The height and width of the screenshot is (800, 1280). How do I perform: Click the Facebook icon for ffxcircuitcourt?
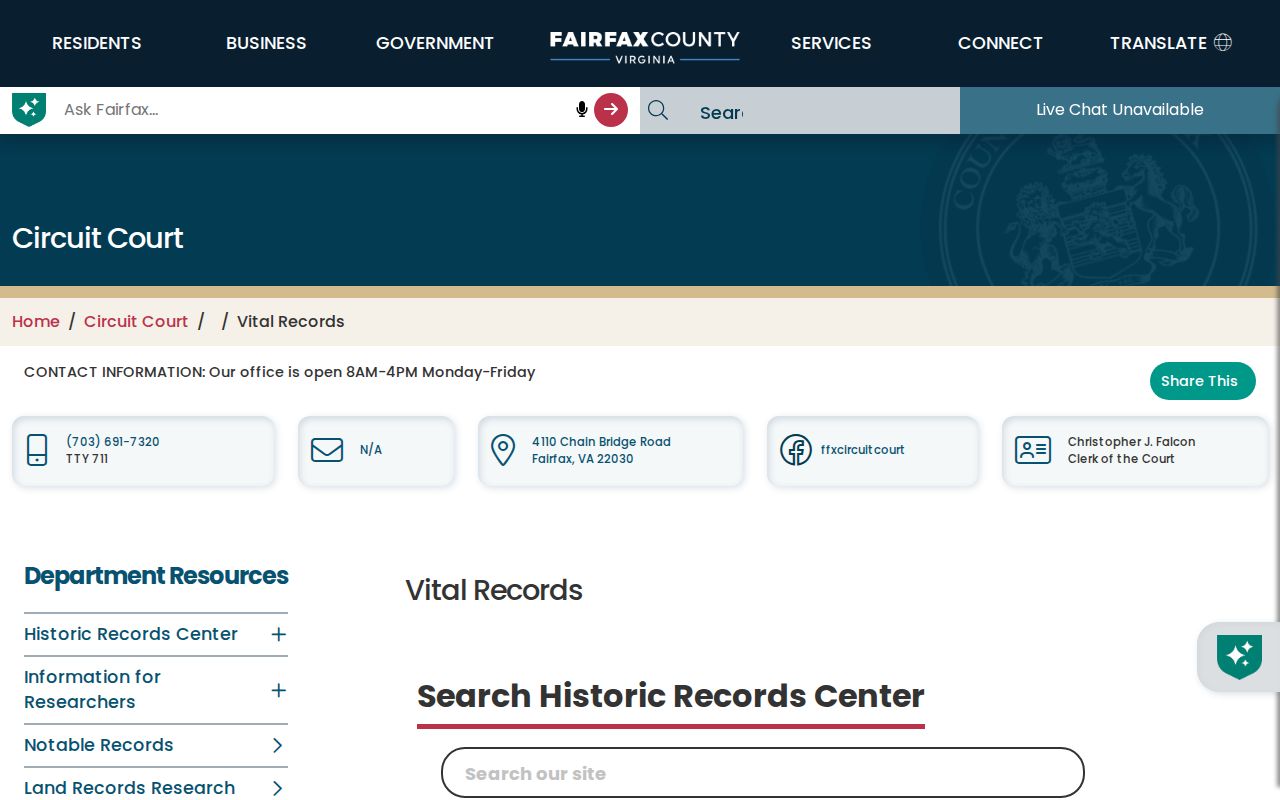(x=796, y=450)
